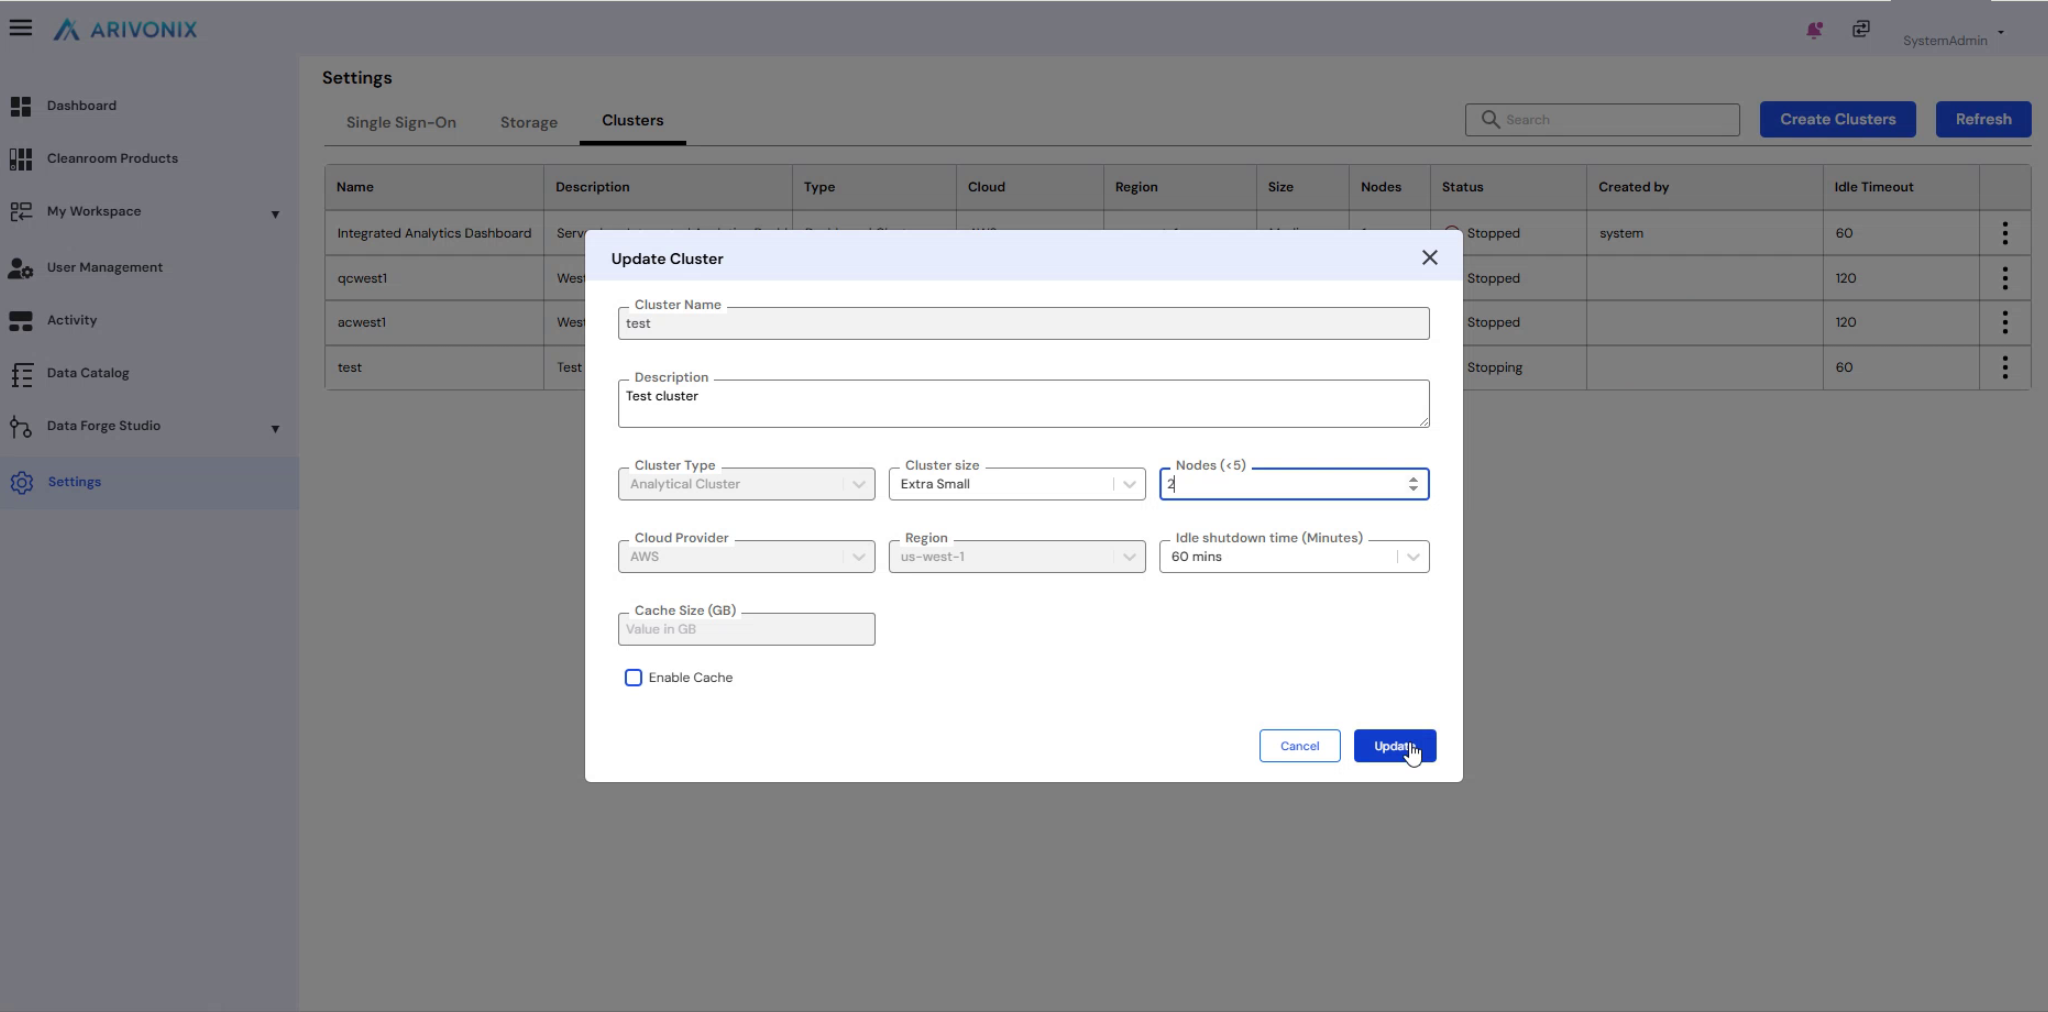Click the Nodes stepper arrows
Screen dimensions: 2048x1012
pyautogui.click(x=1412, y=484)
